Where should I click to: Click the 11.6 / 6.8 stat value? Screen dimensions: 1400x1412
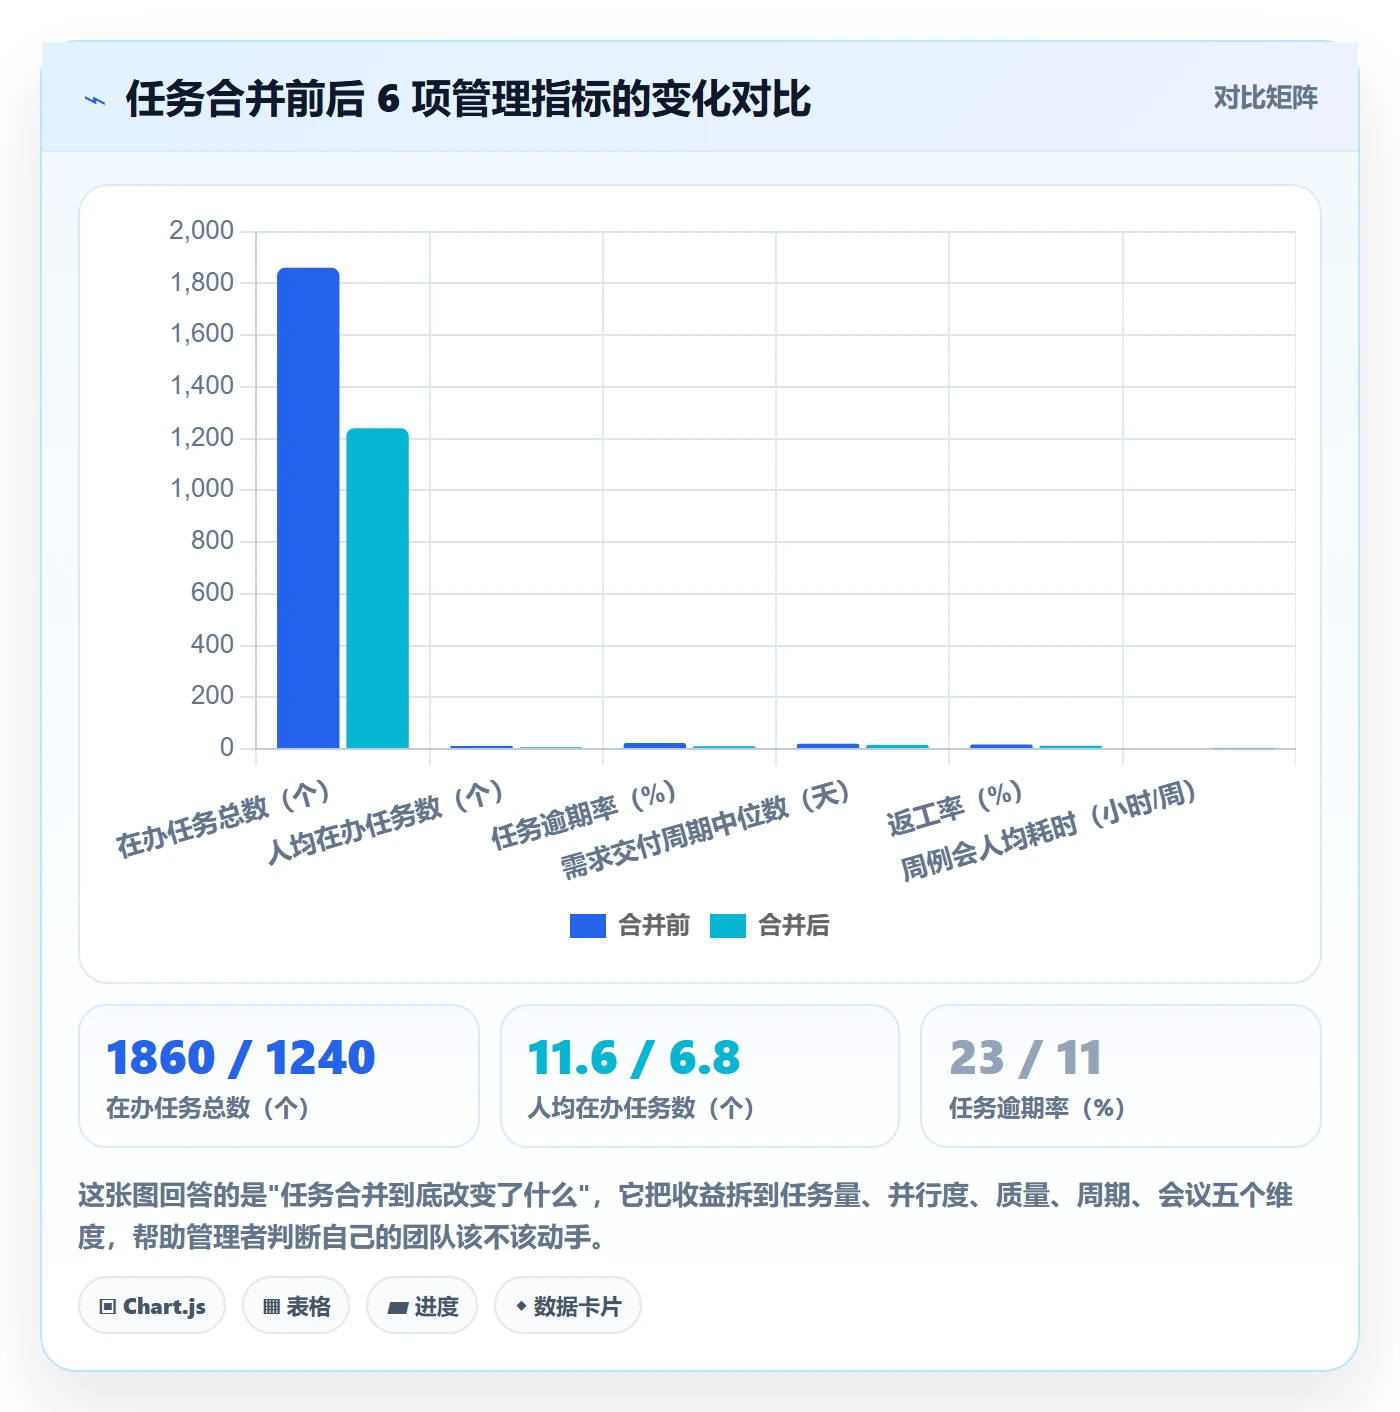click(634, 1057)
